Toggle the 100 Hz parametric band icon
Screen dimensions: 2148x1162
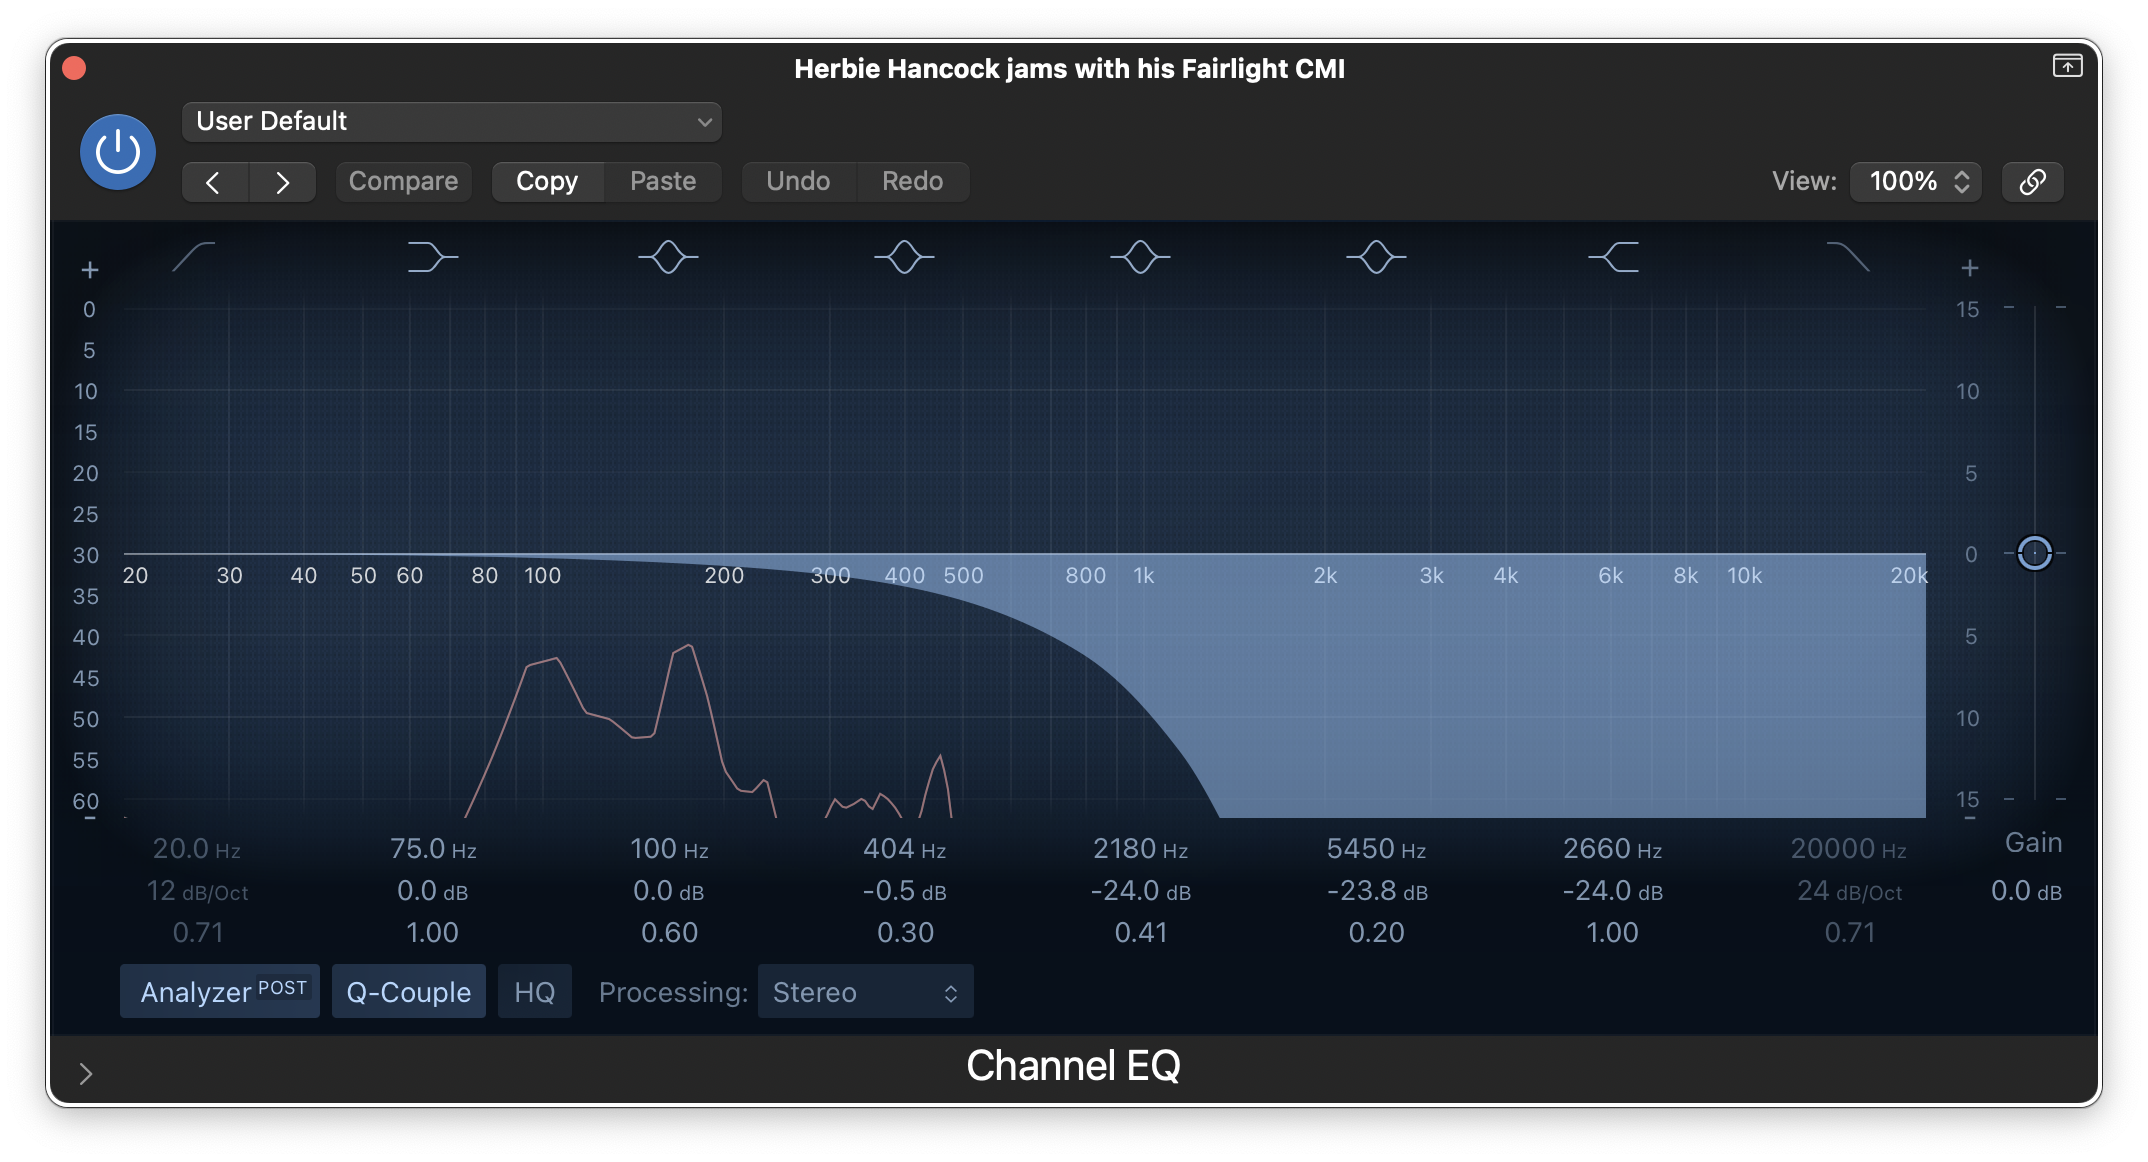click(x=668, y=257)
